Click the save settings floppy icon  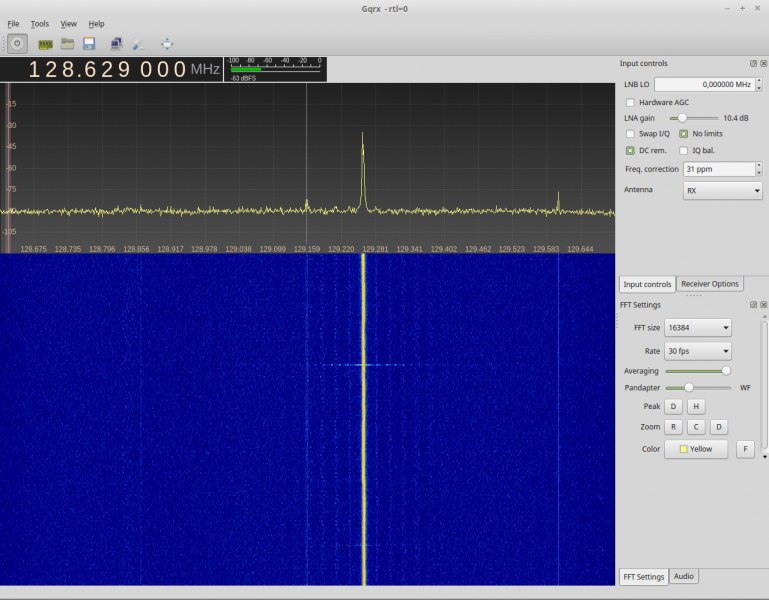(89, 44)
